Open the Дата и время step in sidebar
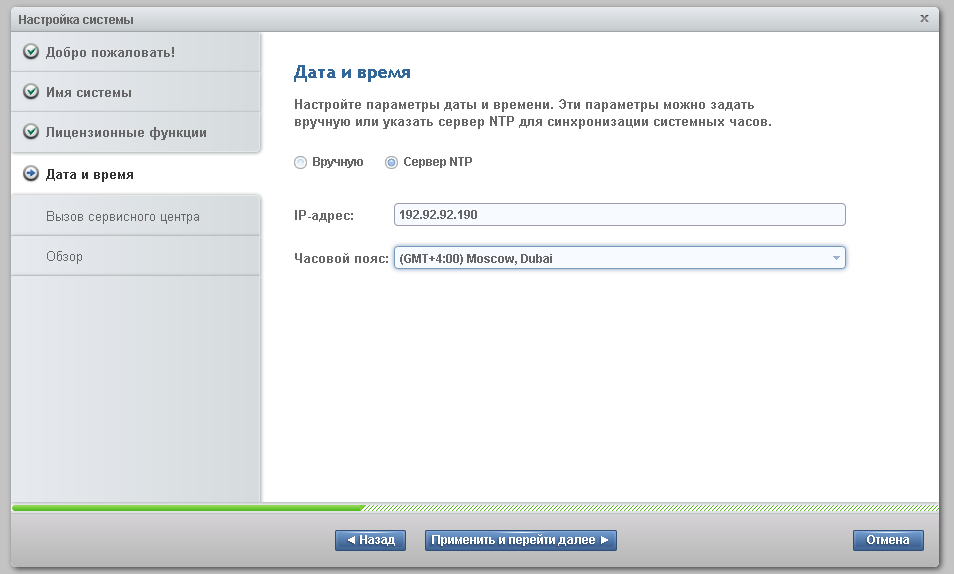The height and width of the screenshot is (574, 954). click(x=136, y=174)
